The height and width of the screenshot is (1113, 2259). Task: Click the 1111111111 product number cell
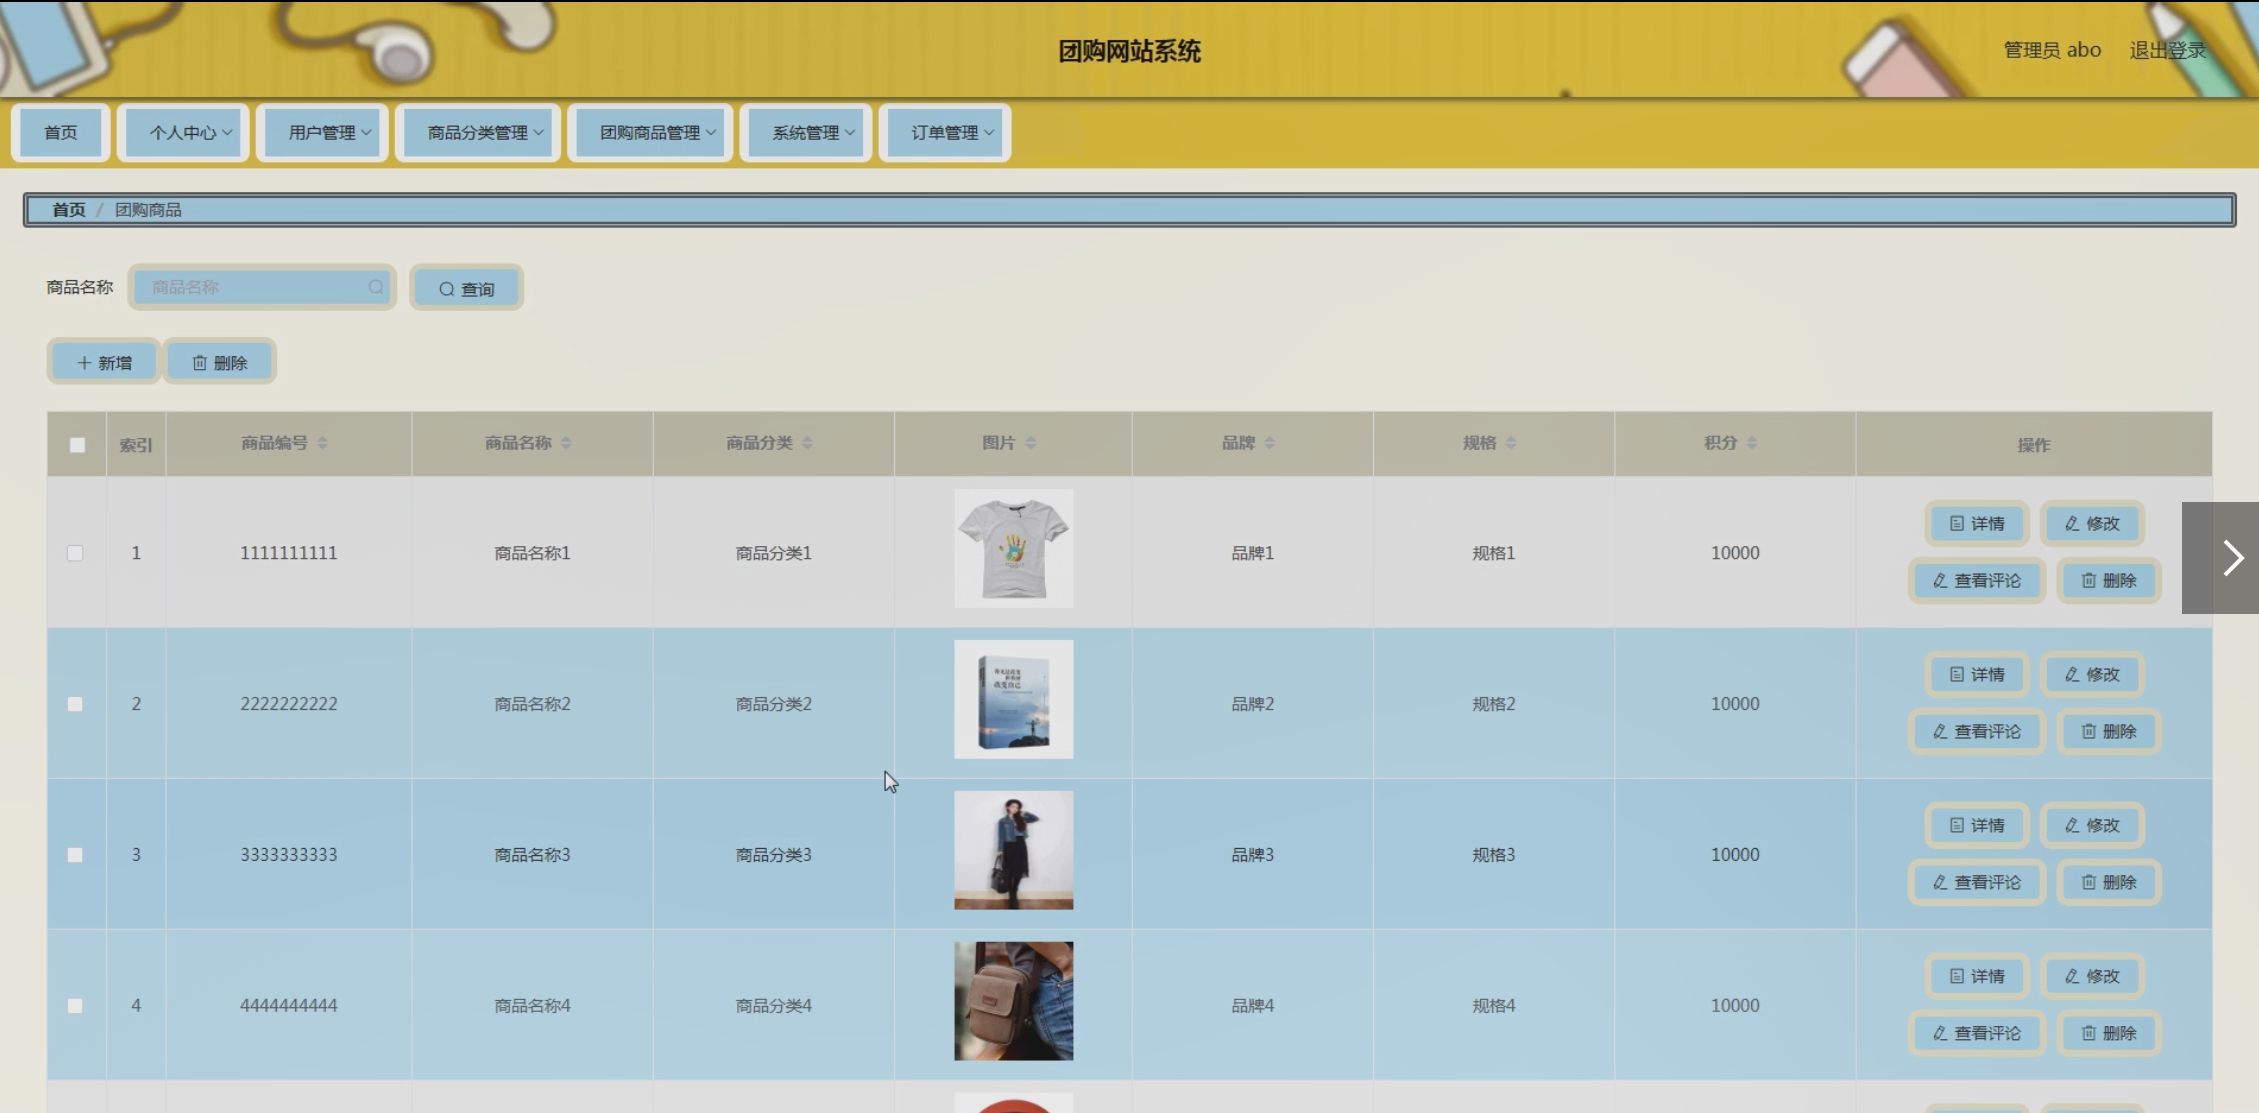point(288,553)
